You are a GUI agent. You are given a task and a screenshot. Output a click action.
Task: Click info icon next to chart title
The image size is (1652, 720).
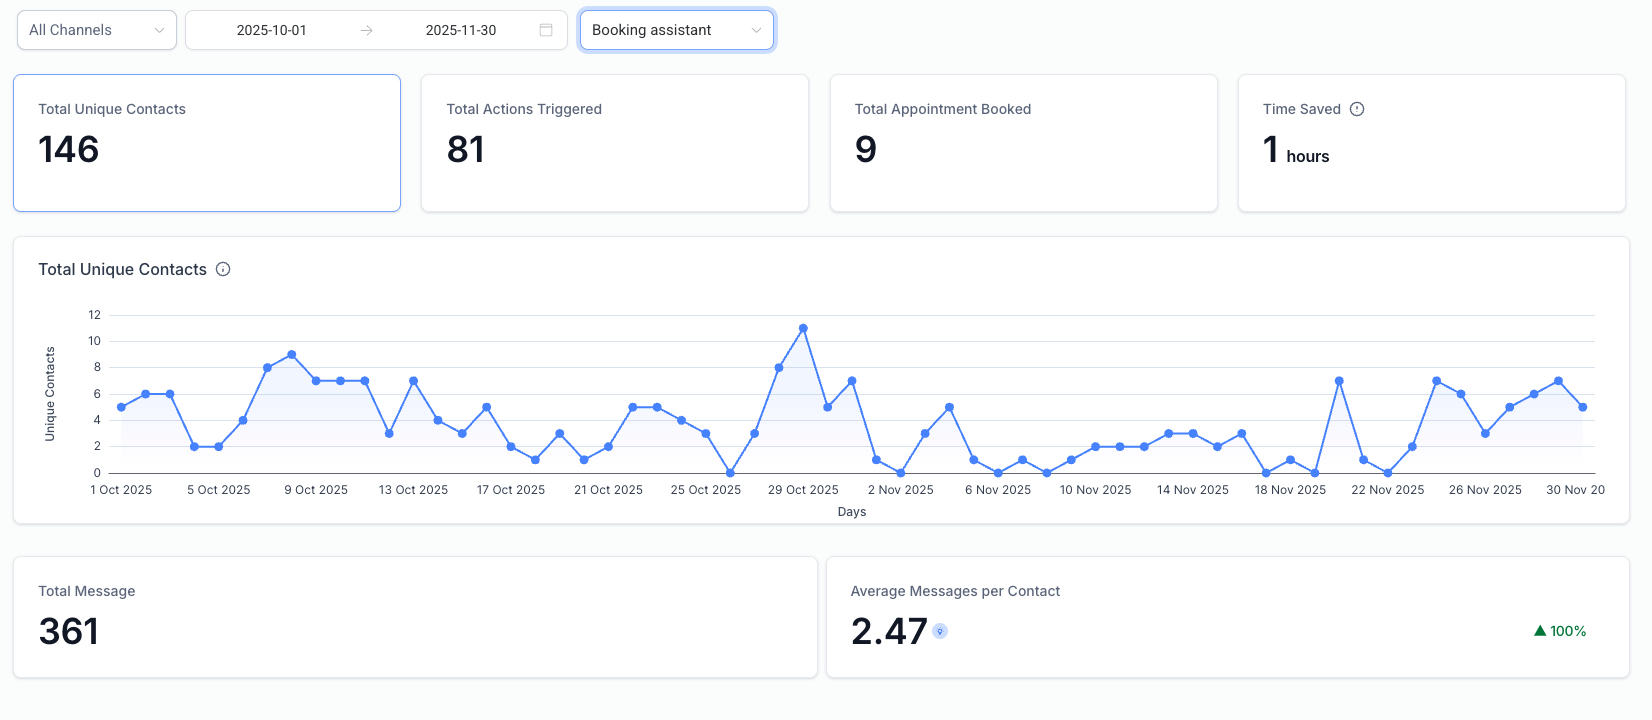click(x=223, y=269)
